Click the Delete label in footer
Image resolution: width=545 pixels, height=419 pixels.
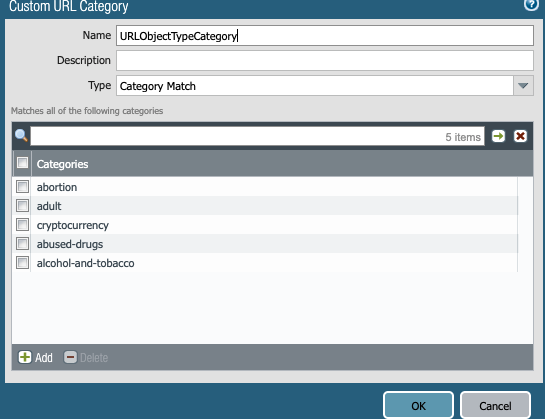click(x=94, y=357)
